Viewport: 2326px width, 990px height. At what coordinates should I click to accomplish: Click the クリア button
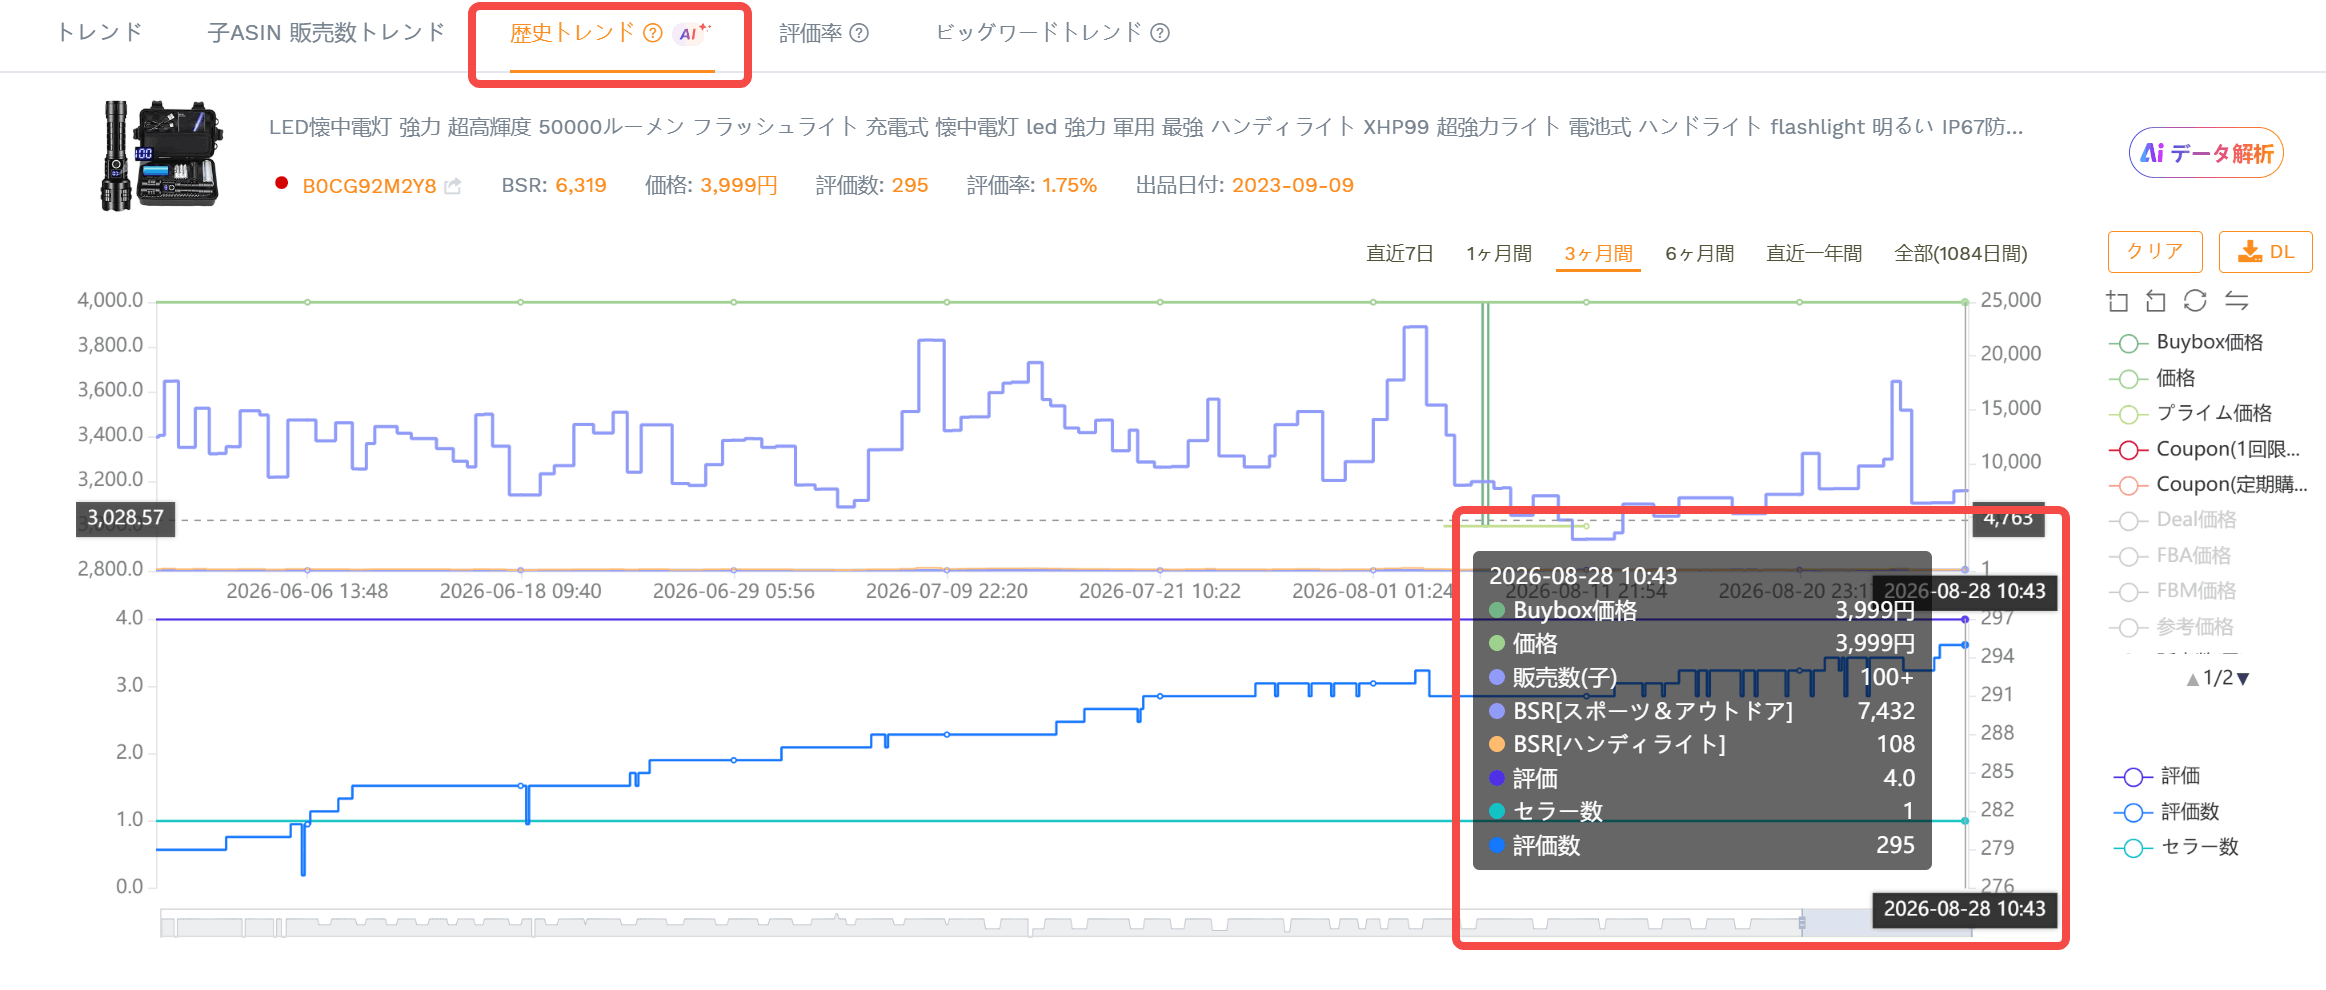(2155, 252)
